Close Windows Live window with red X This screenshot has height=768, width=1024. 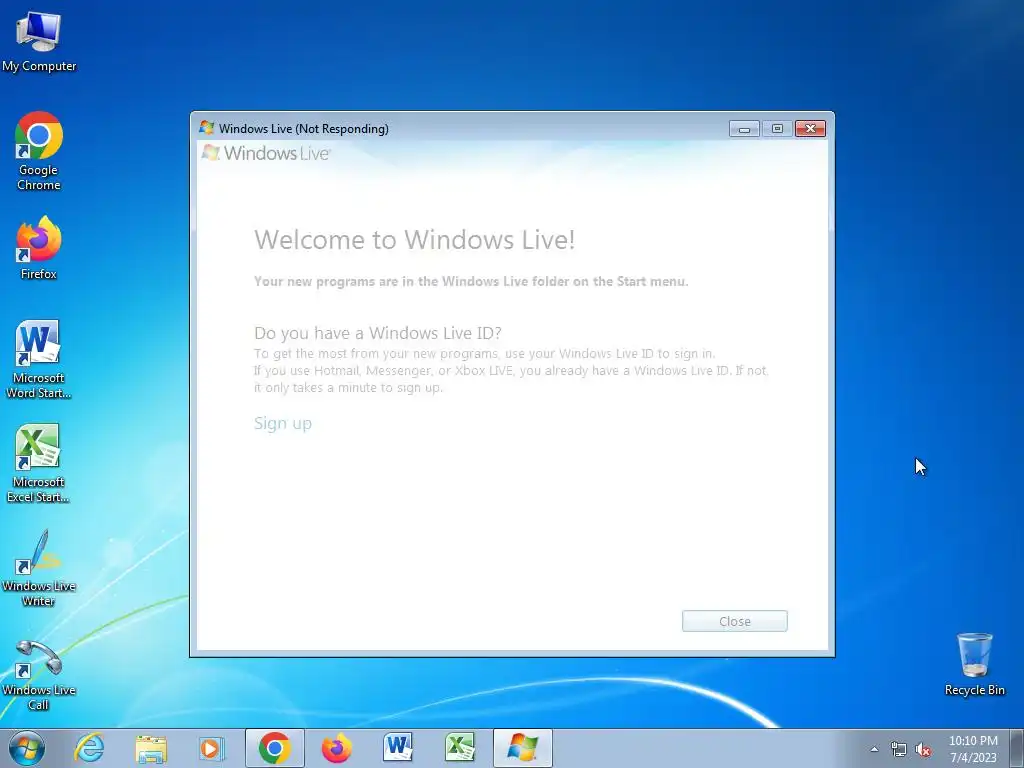(810, 129)
